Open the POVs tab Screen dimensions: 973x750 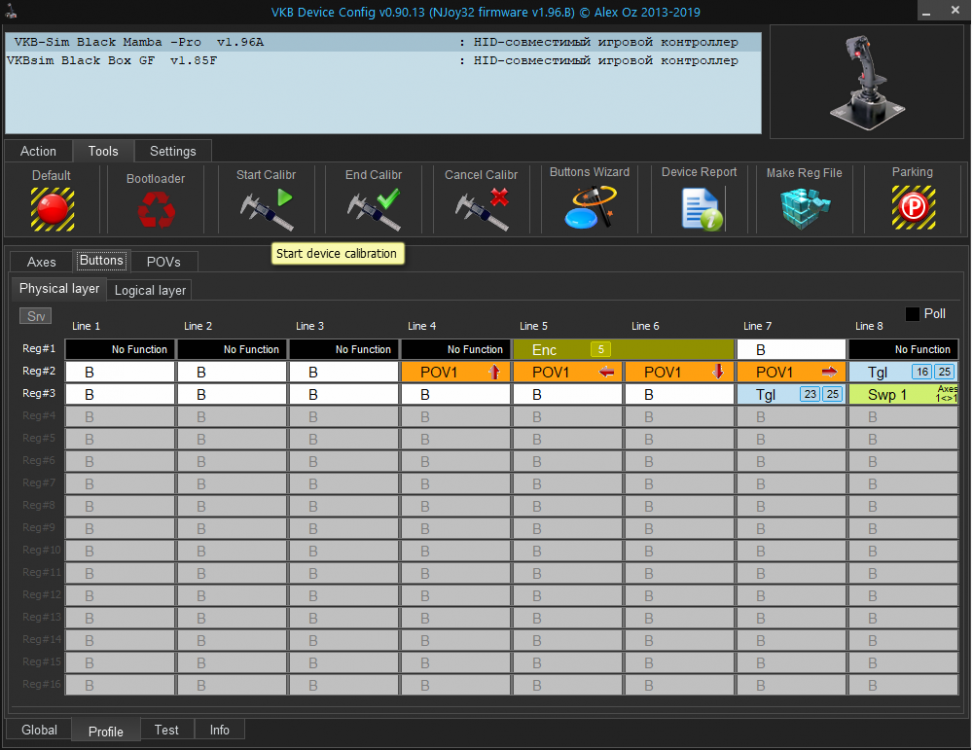163,262
